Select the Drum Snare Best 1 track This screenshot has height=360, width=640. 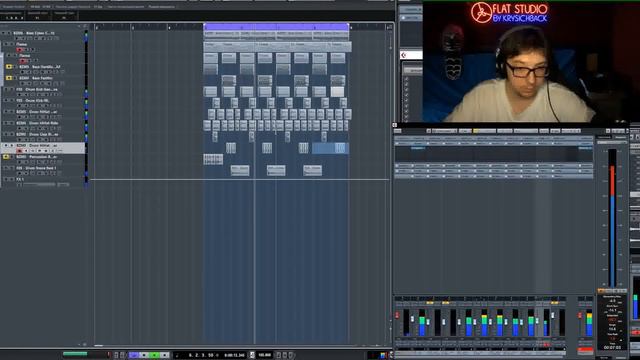click(36, 168)
